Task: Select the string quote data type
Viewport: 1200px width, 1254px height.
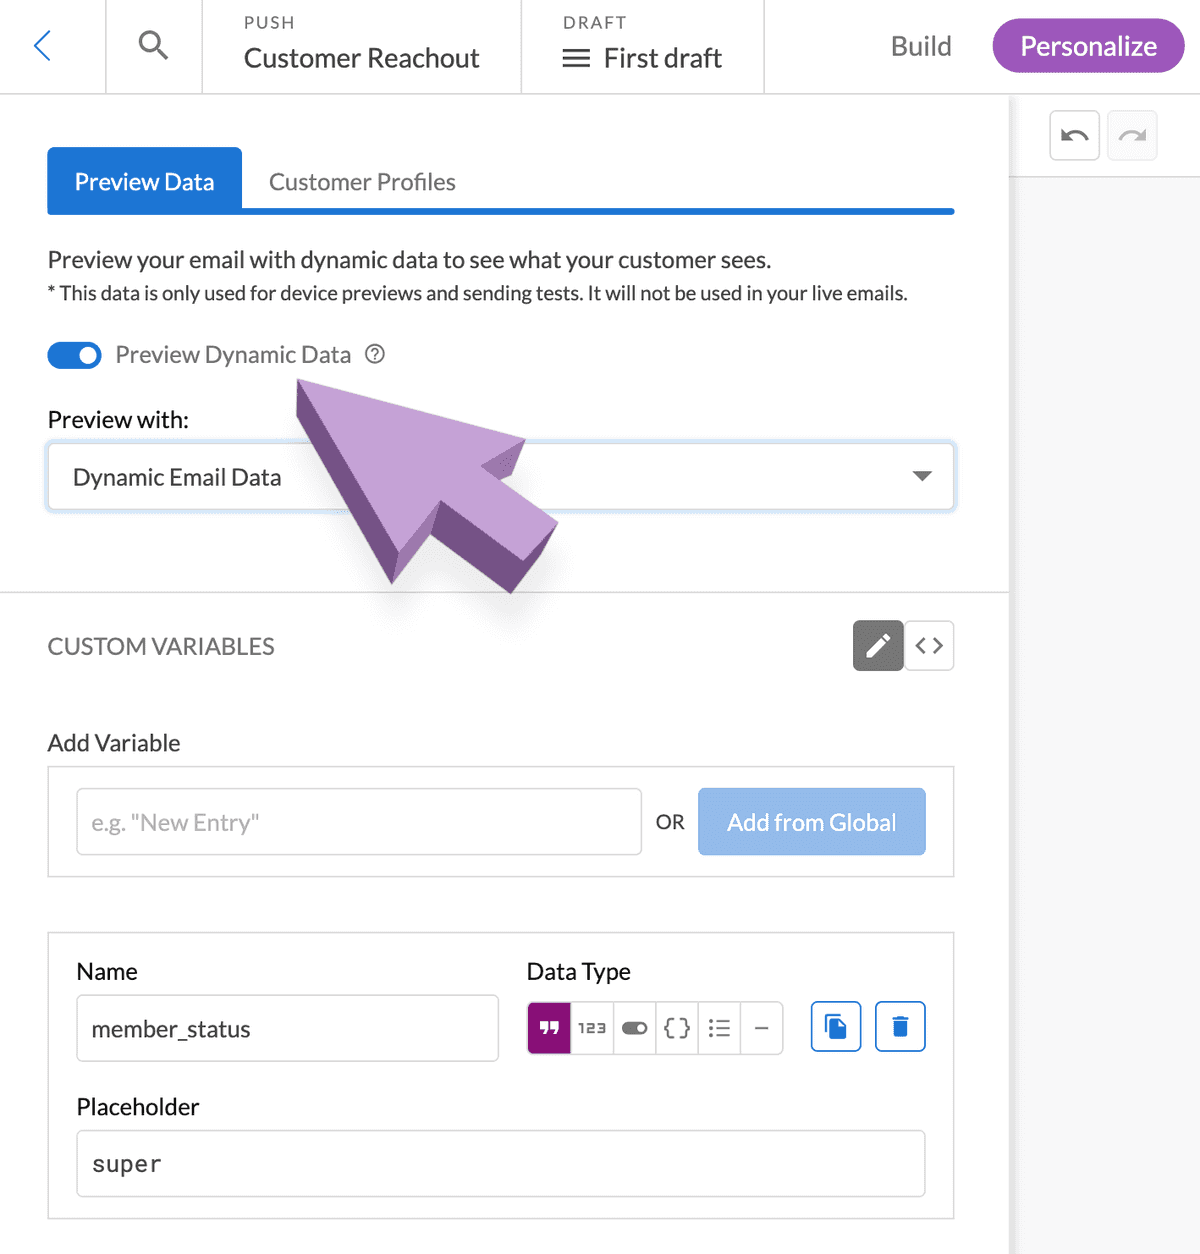Action: pos(549,1028)
